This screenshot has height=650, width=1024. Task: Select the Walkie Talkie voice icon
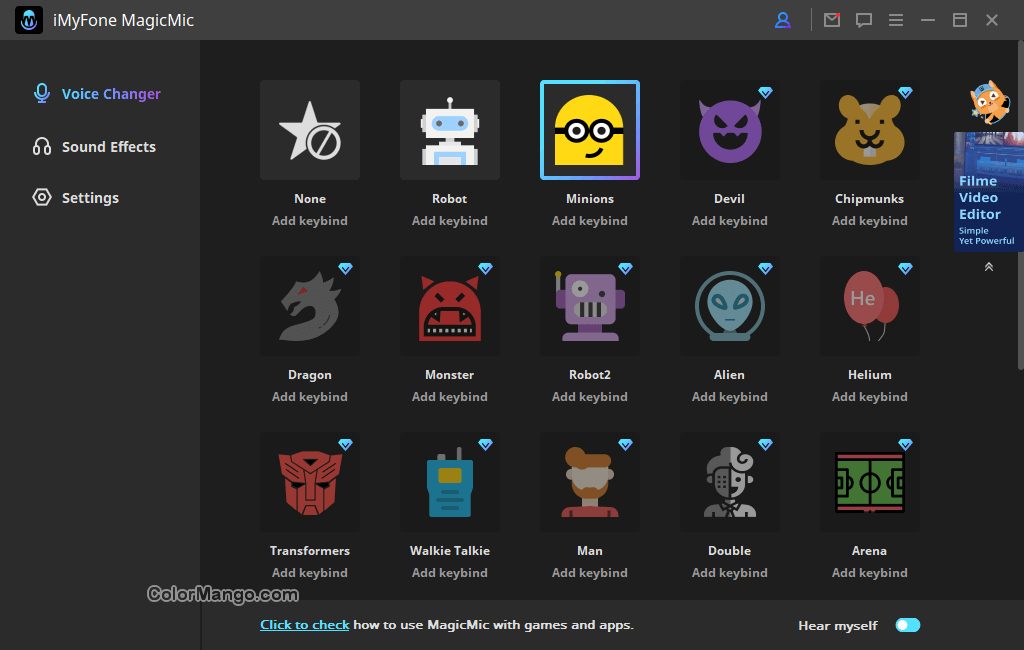pyautogui.click(x=450, y=482)
